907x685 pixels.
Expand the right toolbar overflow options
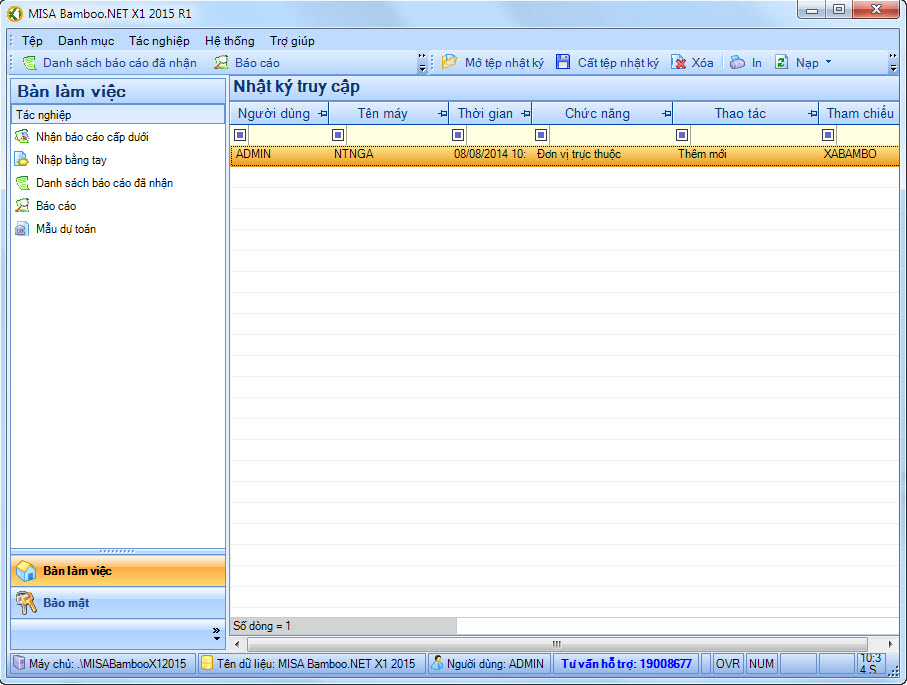[x=893, y=62]
